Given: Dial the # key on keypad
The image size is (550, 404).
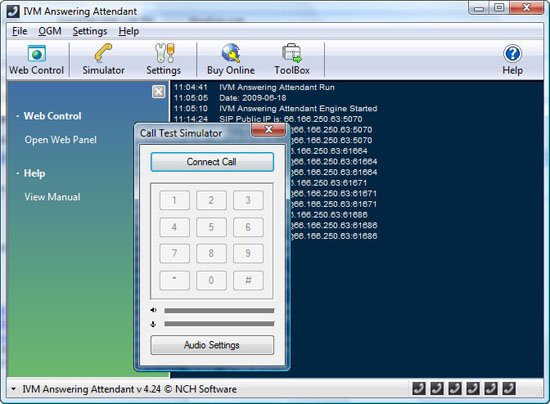Looking at the screenshot, I should (x=248, y=280).
